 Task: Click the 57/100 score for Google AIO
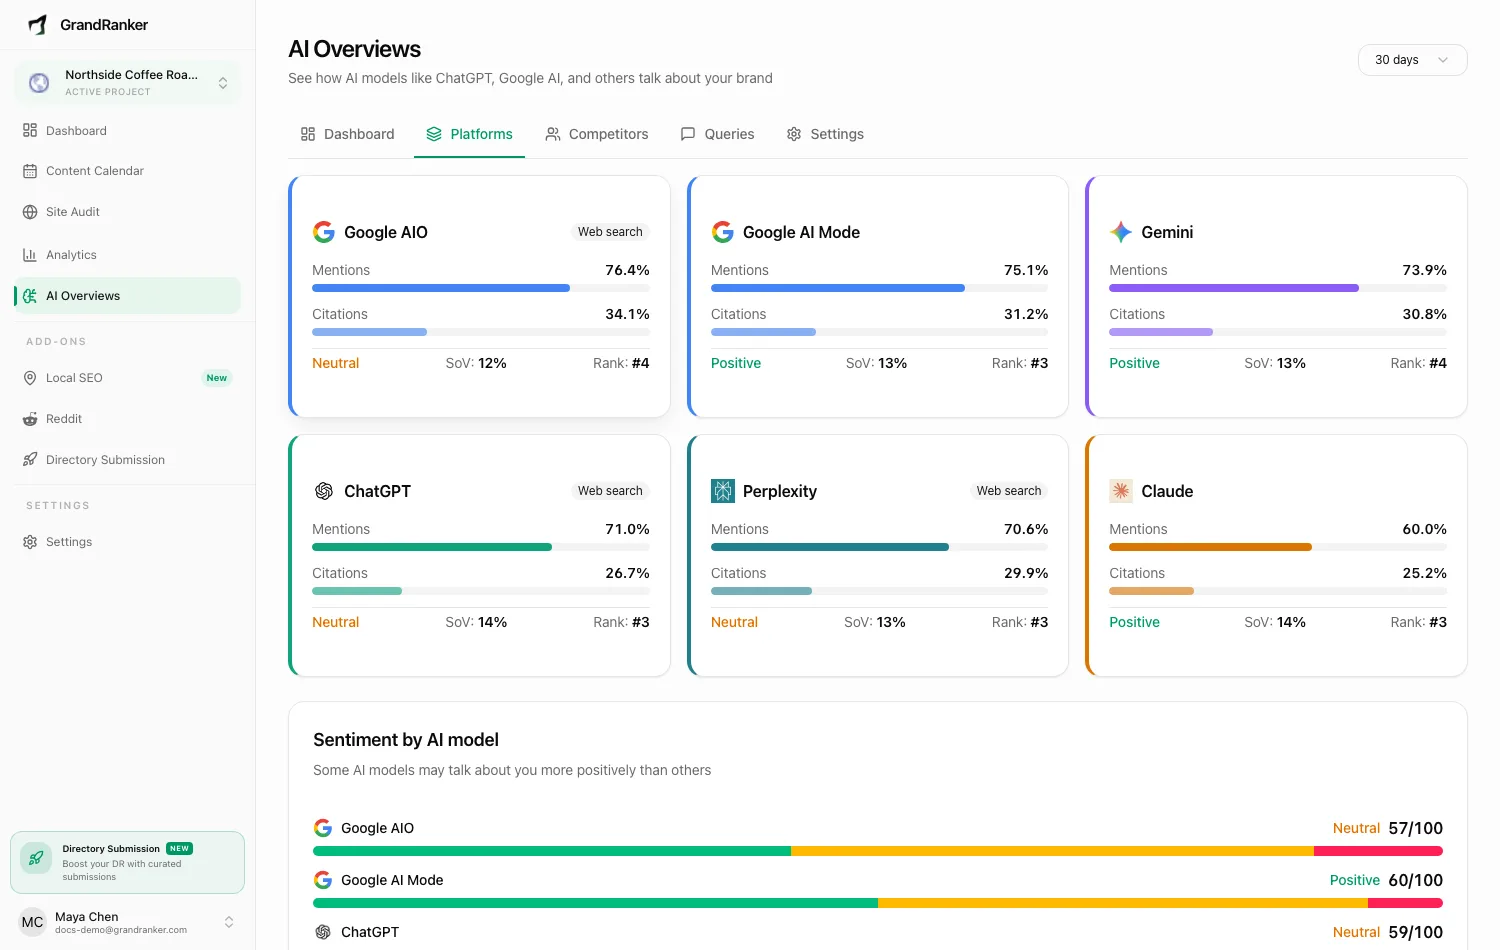tap(1415, 828)
